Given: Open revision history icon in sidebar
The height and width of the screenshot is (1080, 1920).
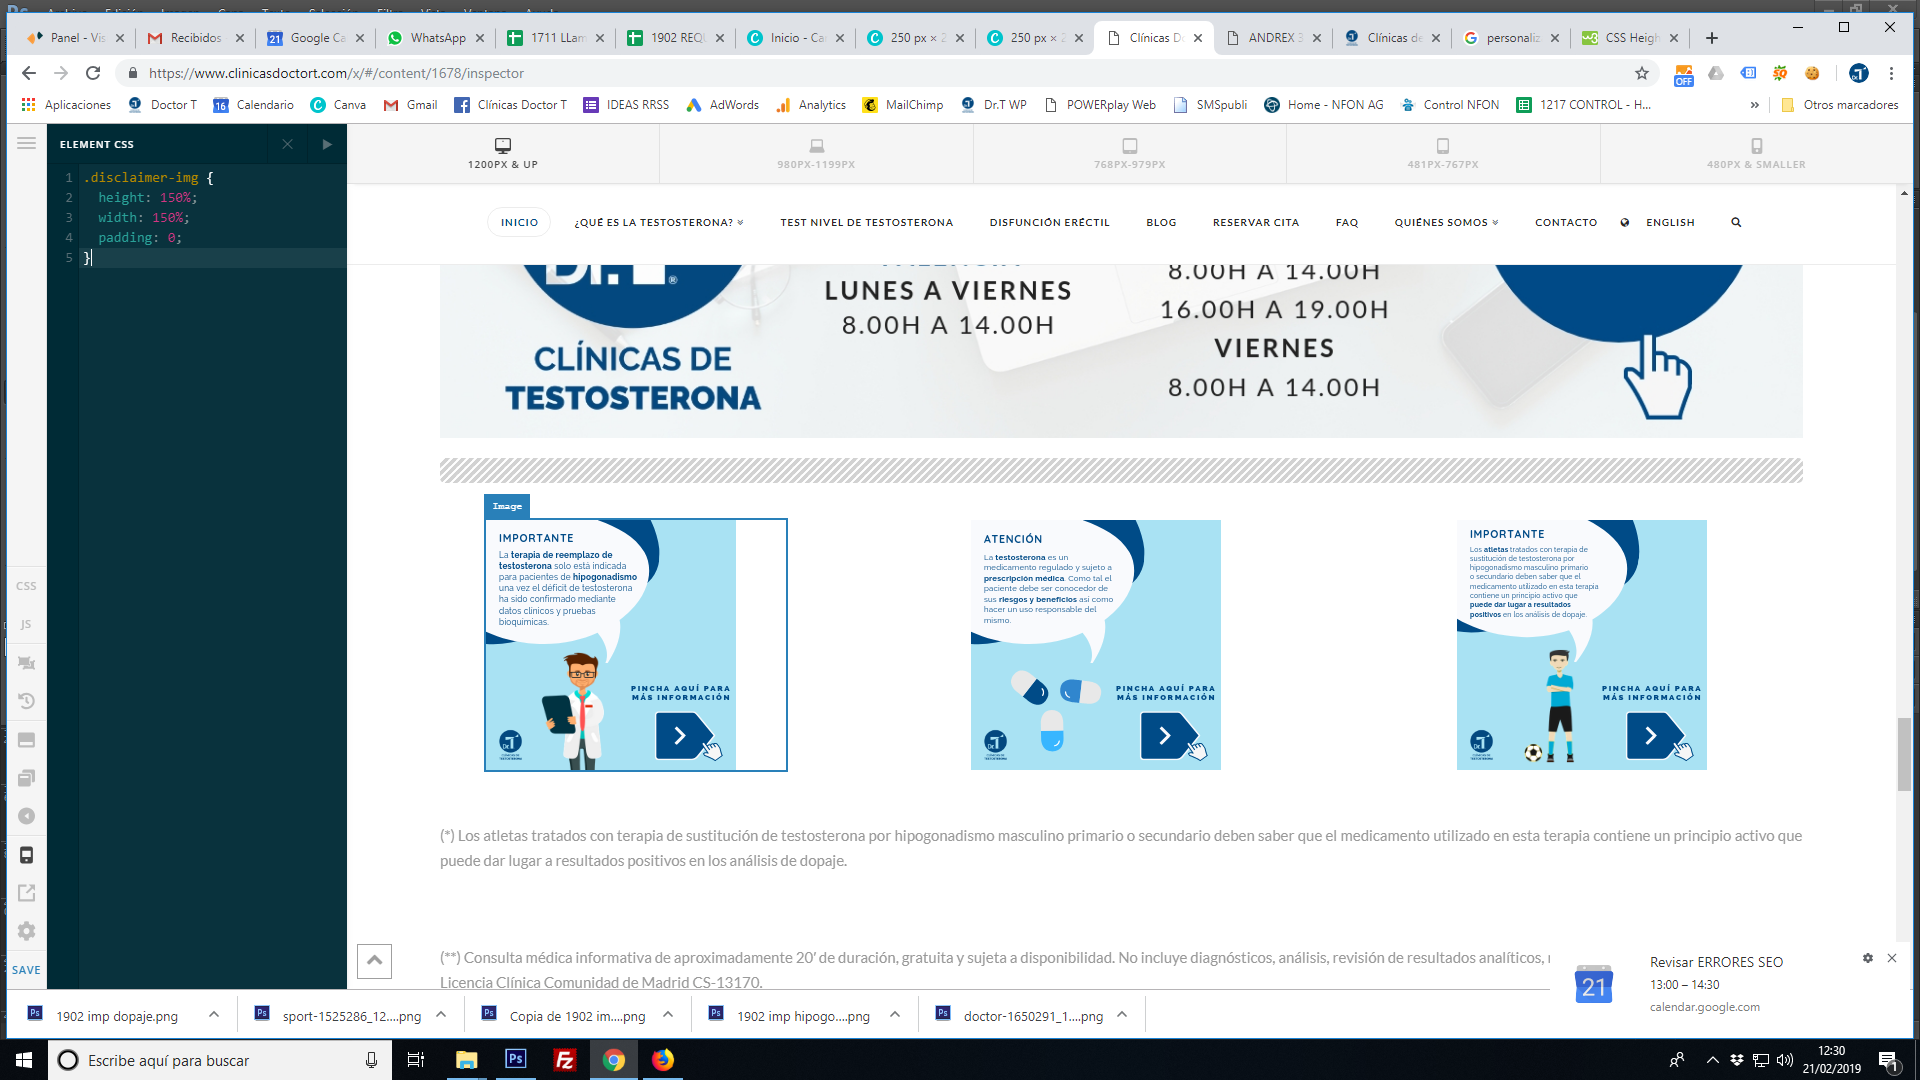Looking at the screenshot, I should [x=26, y=701].
